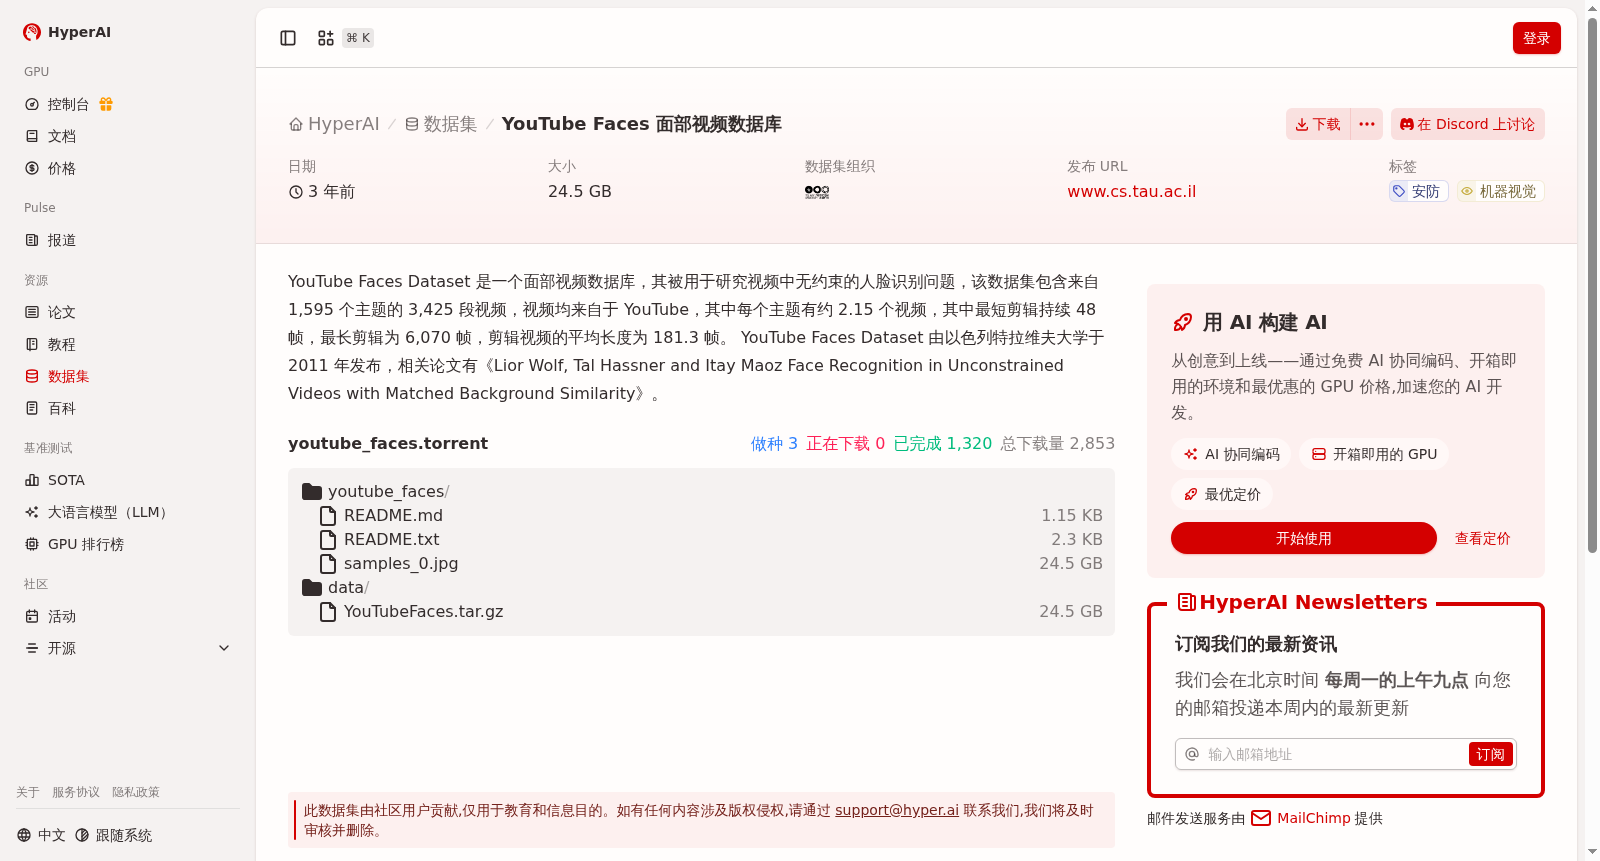Click the gift icon beside 控制台
The height and width of the screenshot is (861, 1600).
coord(106,104)
